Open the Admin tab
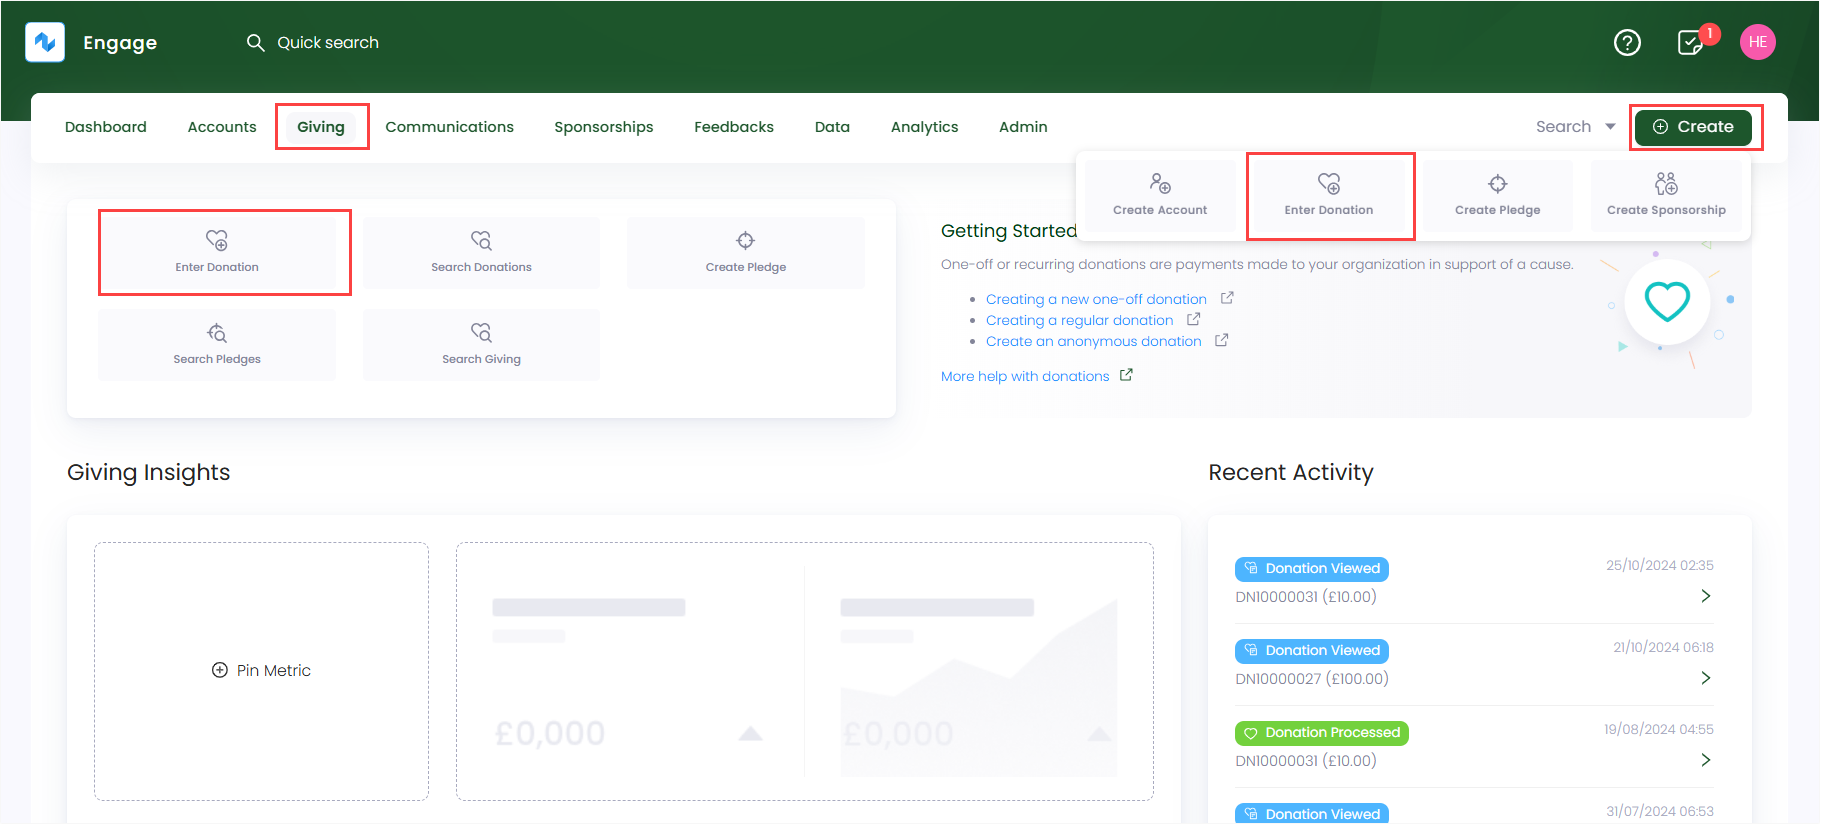This screenshot has height=825, width=1821. point(1023,127)
